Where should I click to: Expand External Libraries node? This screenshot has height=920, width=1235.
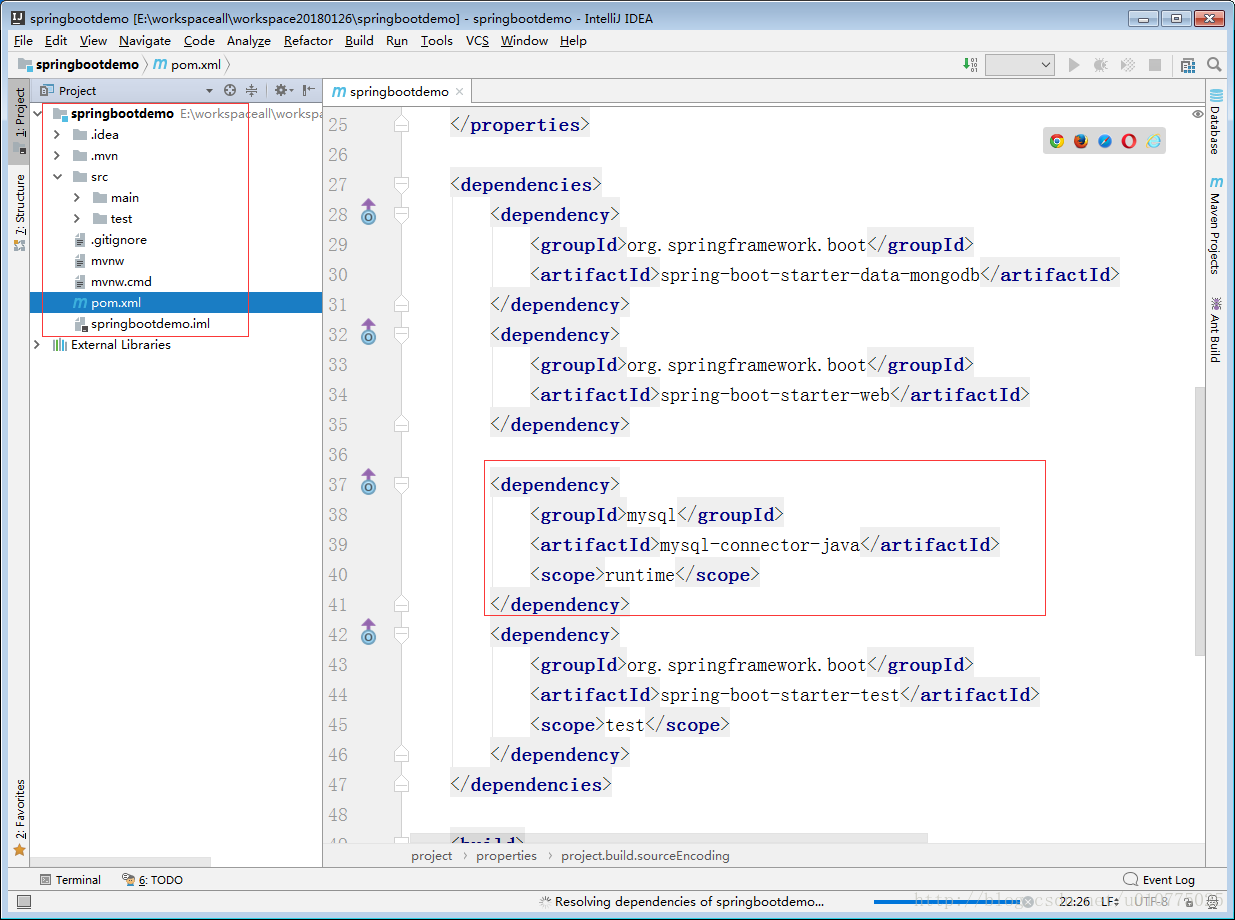click(x=37, y=344)
